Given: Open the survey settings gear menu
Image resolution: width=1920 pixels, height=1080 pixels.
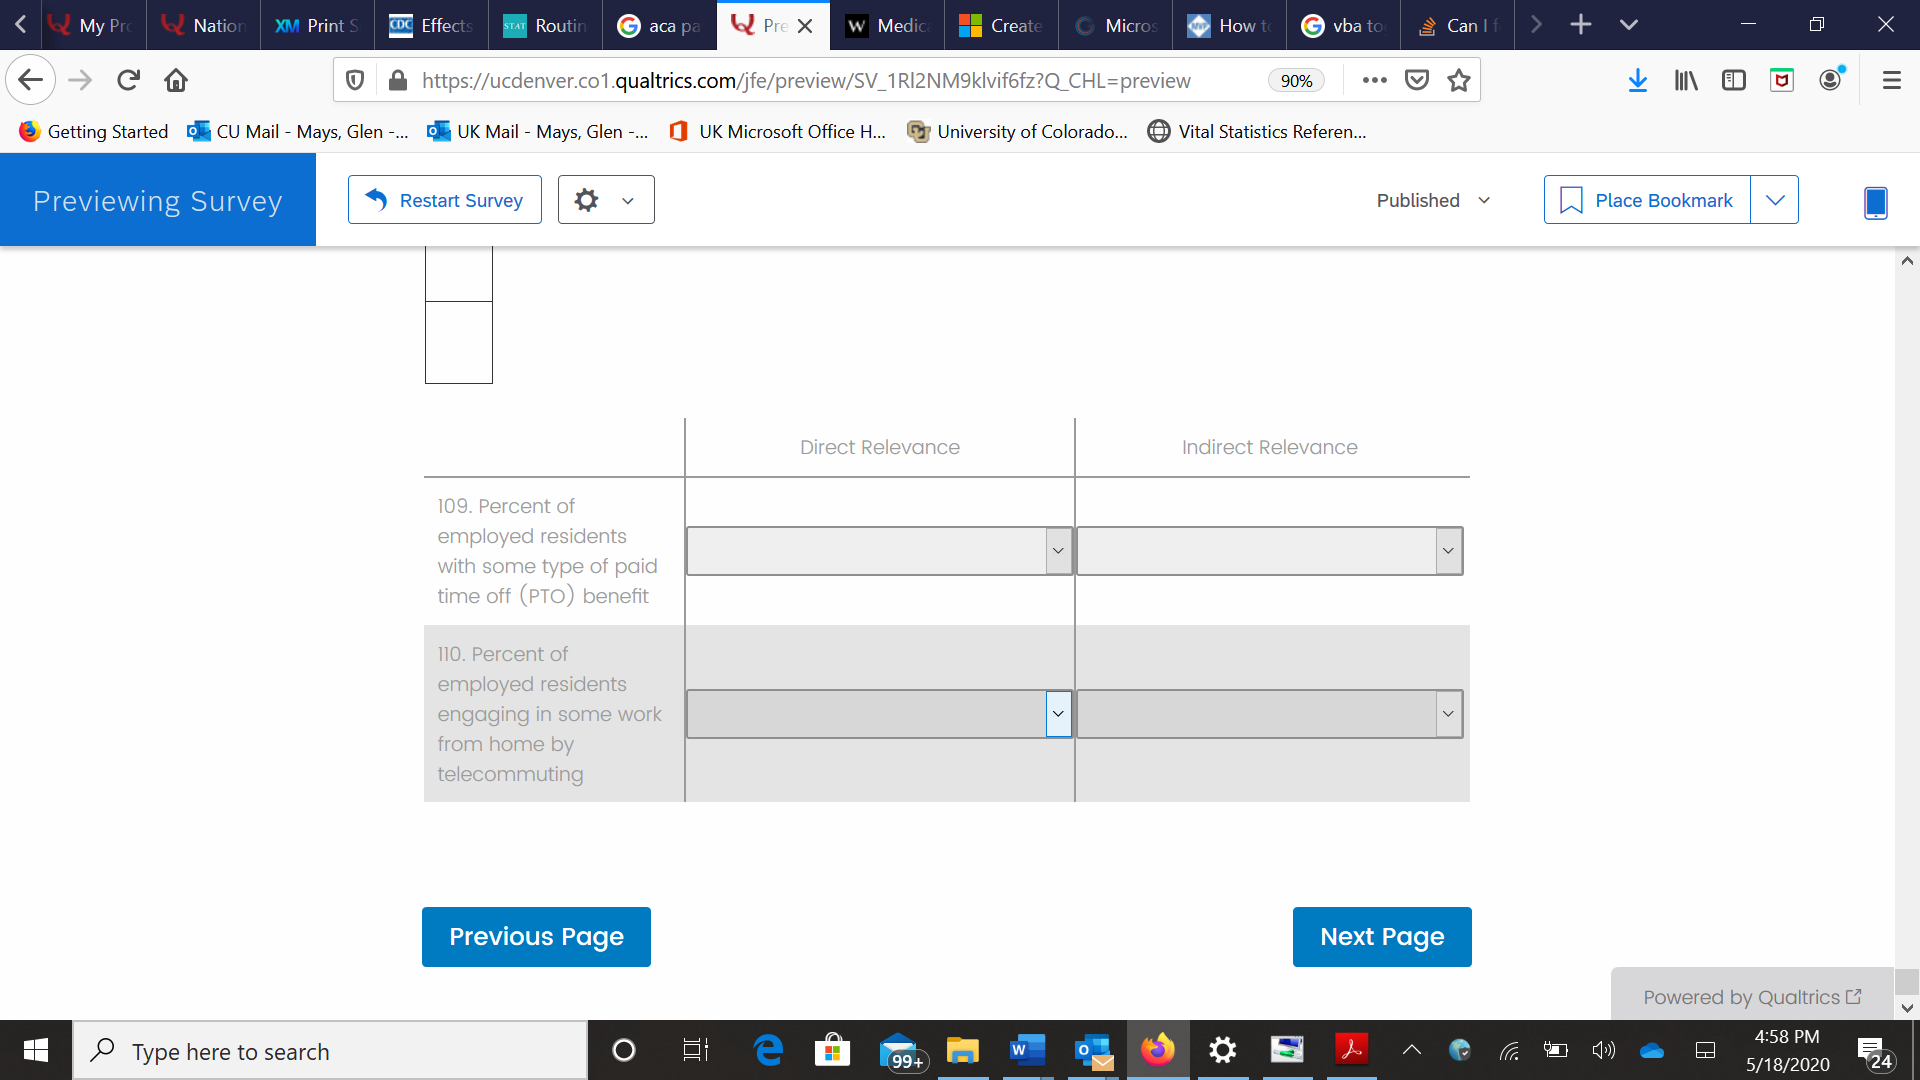Looking at the screenshot, I should (605, 200).
